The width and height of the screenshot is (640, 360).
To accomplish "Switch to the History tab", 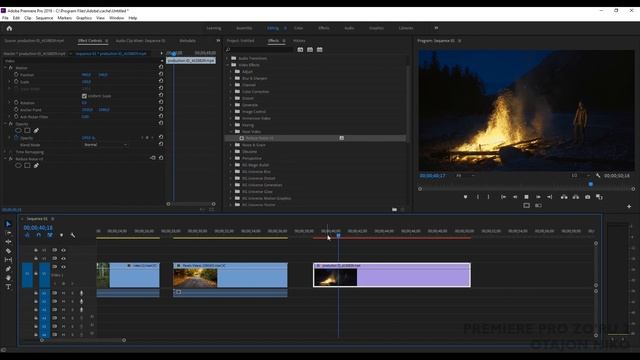I will click(299, 41).
